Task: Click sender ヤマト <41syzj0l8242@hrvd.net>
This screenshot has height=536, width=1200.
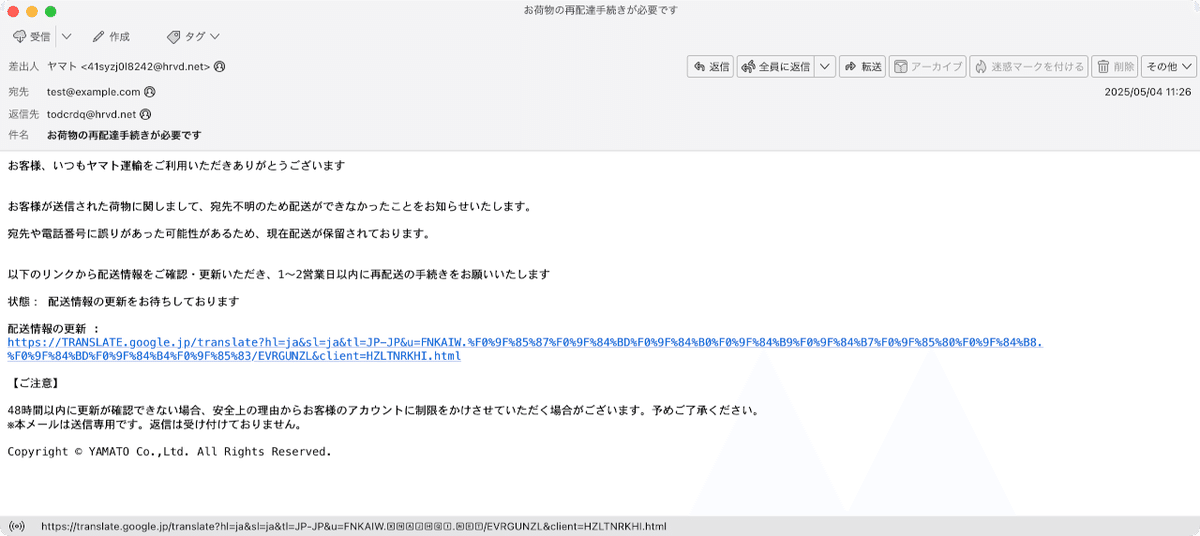Action: 129,67
